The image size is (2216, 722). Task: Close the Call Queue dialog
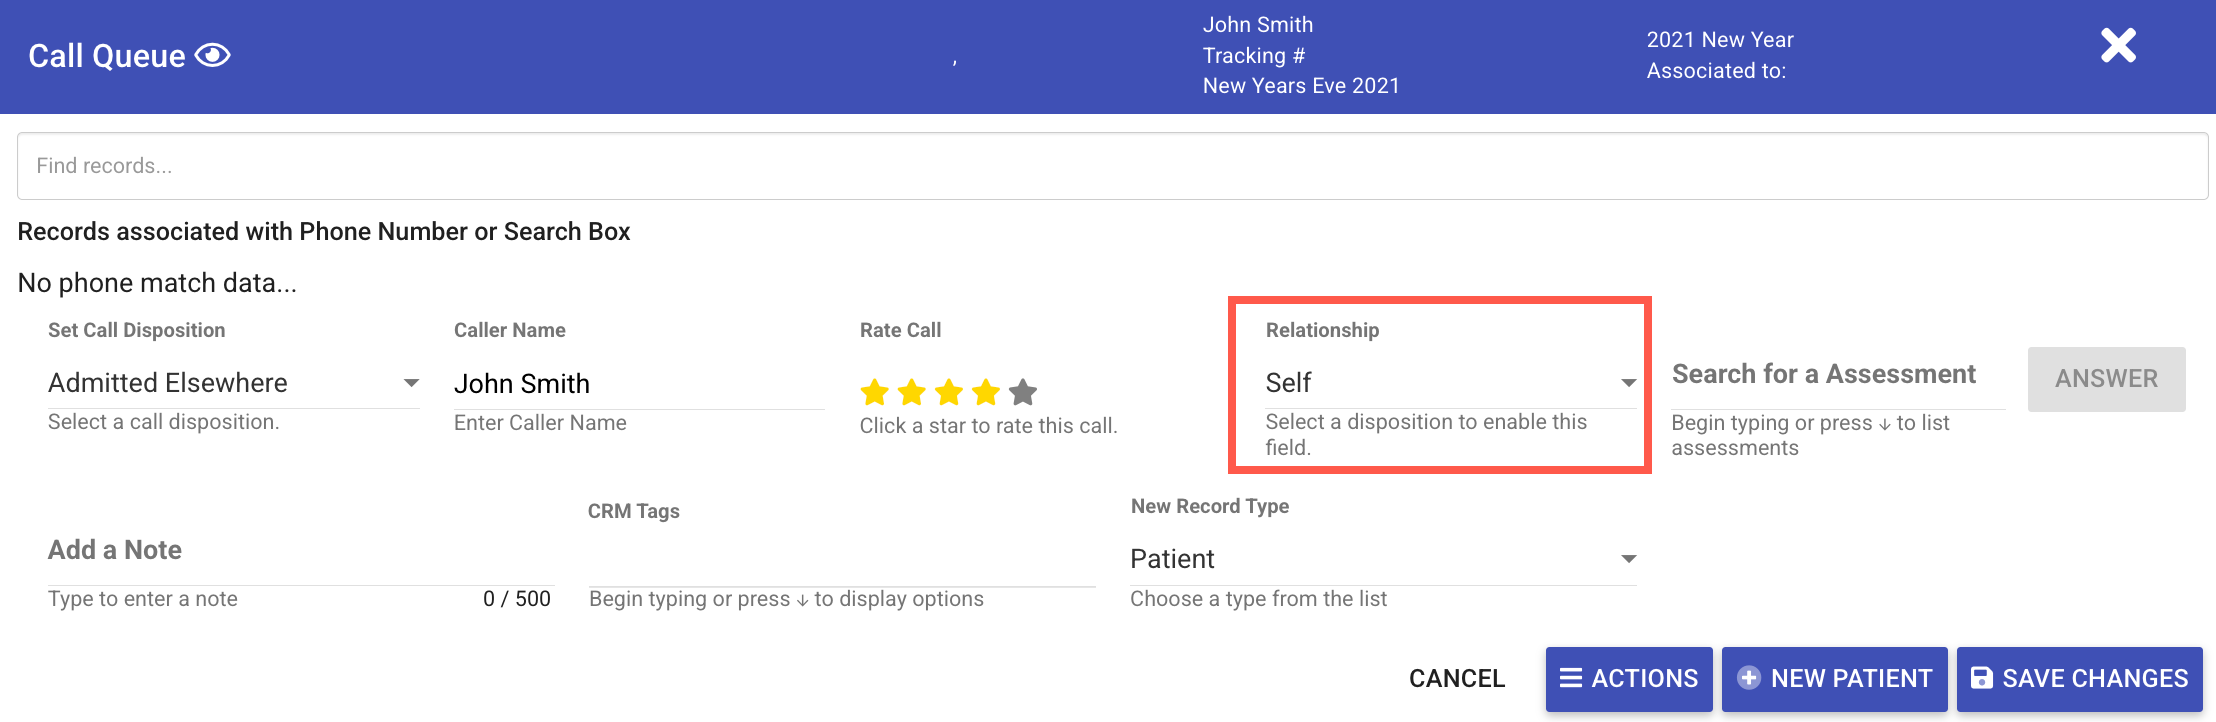tap(2118, 46)
